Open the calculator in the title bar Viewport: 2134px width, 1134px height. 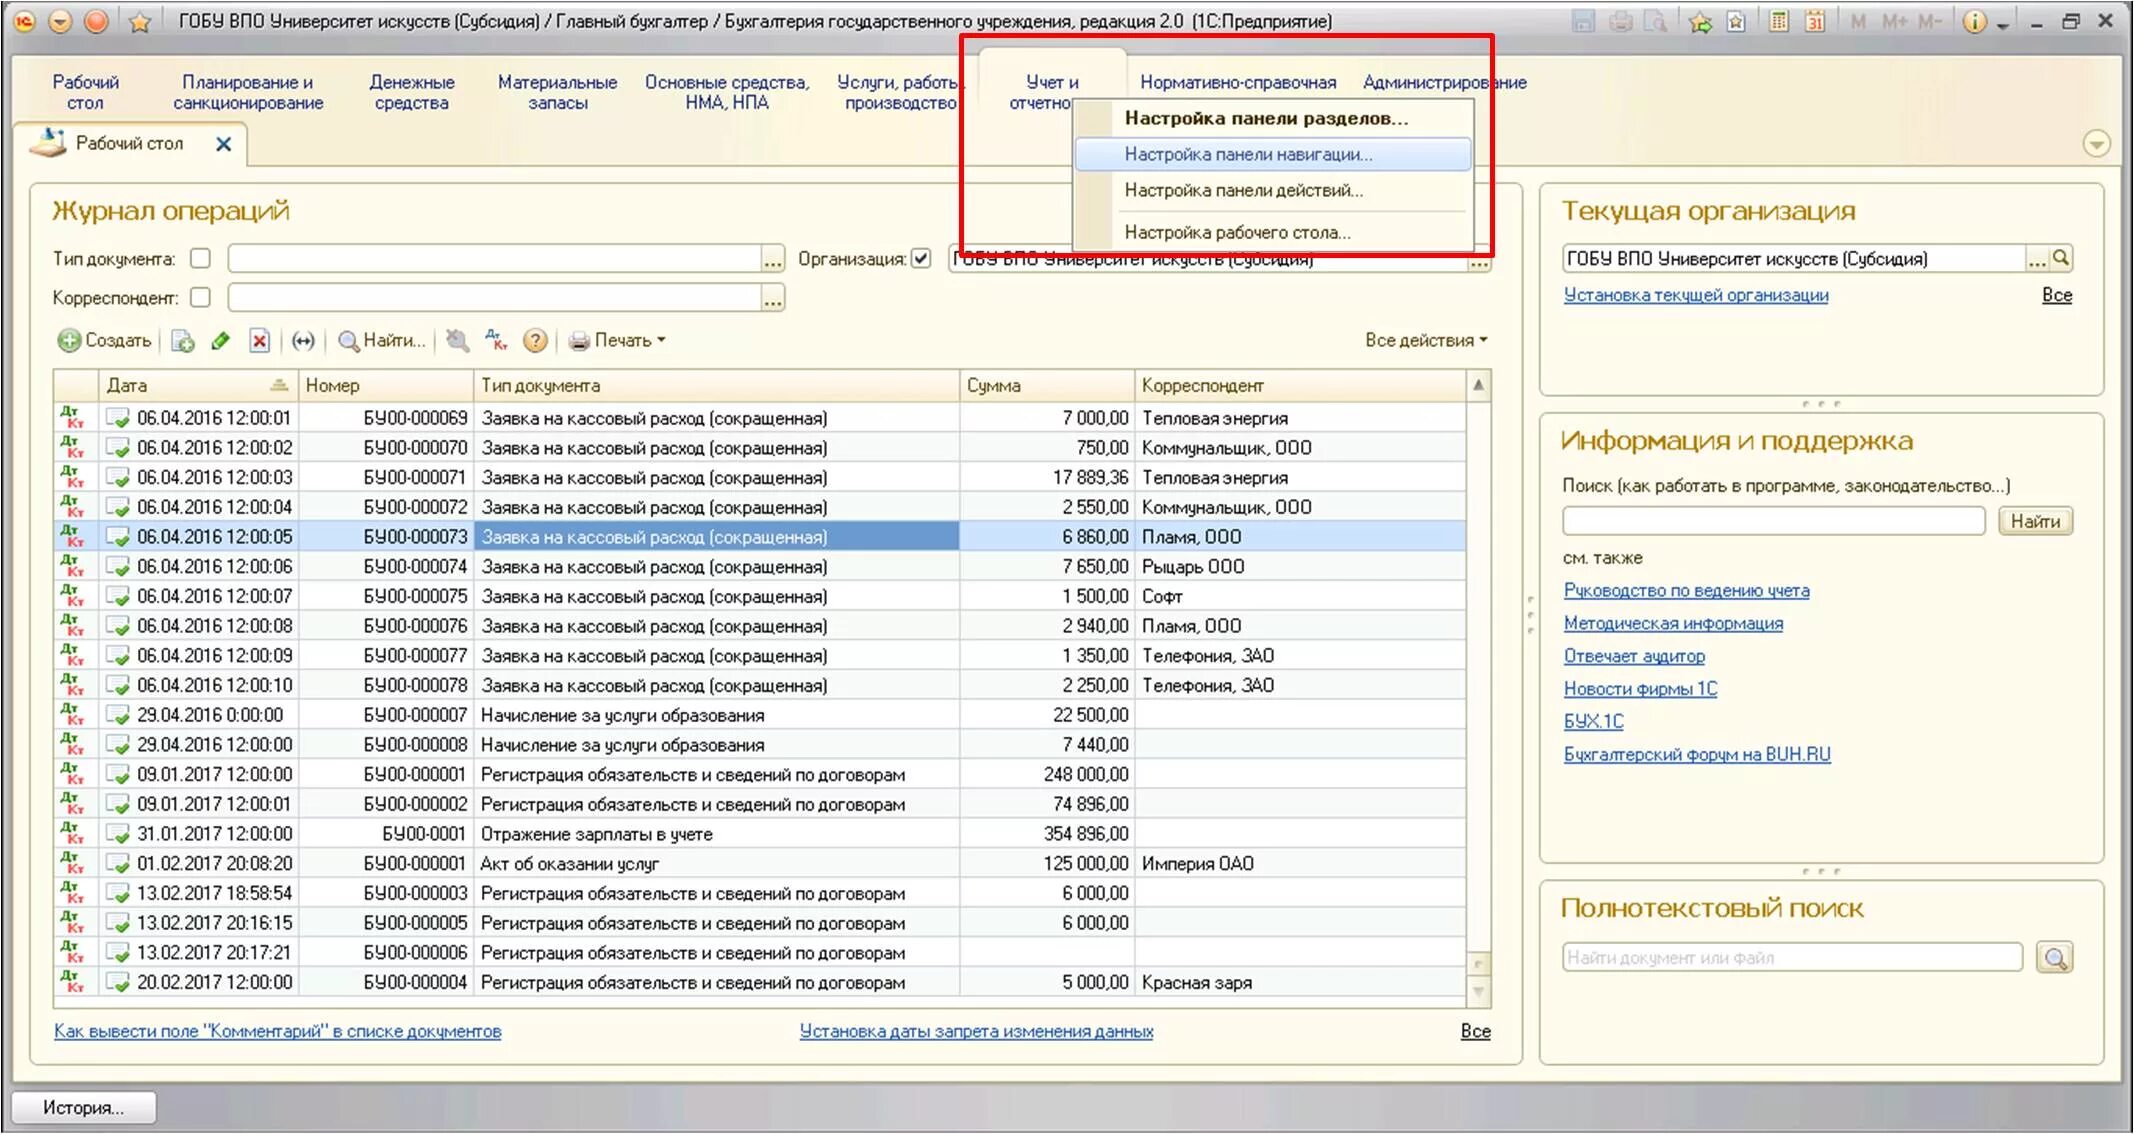click(1778, 21)
